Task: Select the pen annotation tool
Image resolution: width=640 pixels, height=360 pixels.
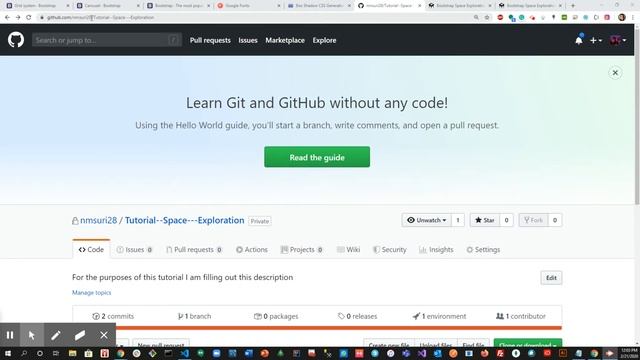Action: (x=56, y=335)
